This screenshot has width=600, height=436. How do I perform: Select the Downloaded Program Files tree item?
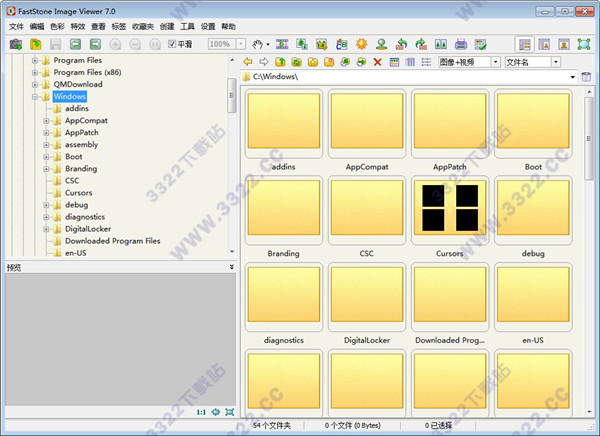pos(112,241)
